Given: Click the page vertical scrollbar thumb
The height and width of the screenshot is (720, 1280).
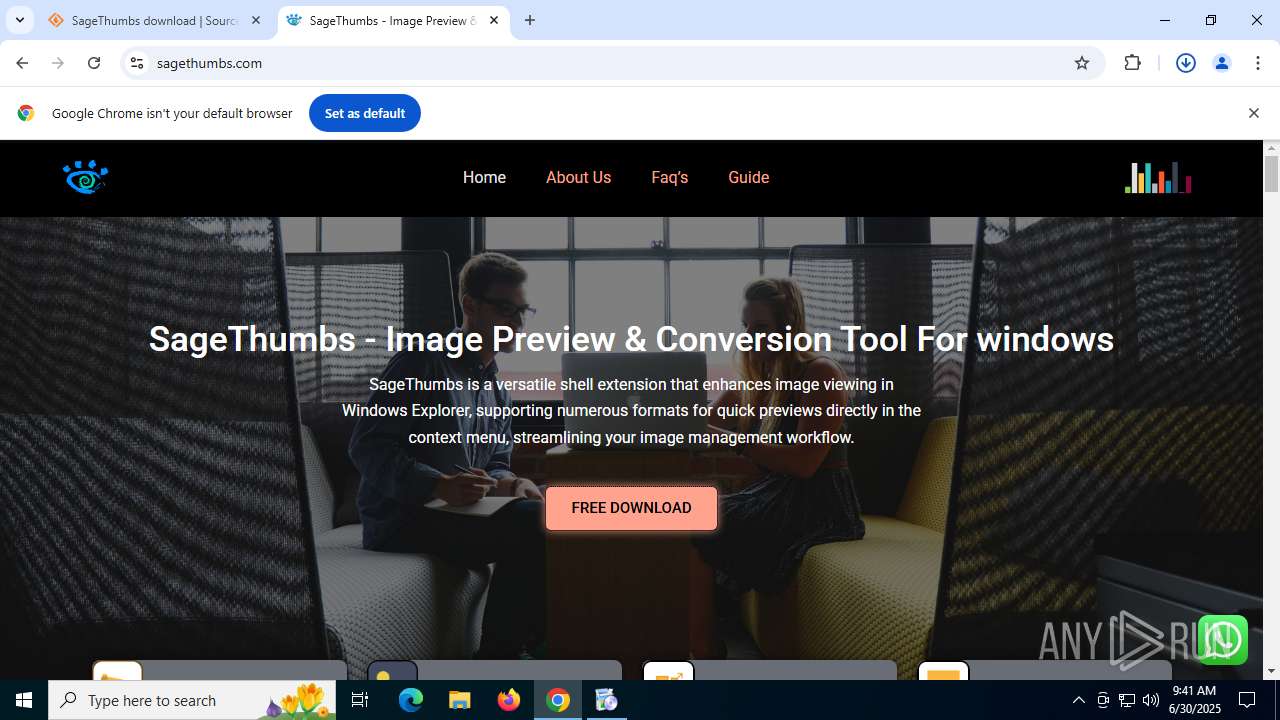Looking at the screenshot, I should pyautogui.click(x=1272, y=173).
